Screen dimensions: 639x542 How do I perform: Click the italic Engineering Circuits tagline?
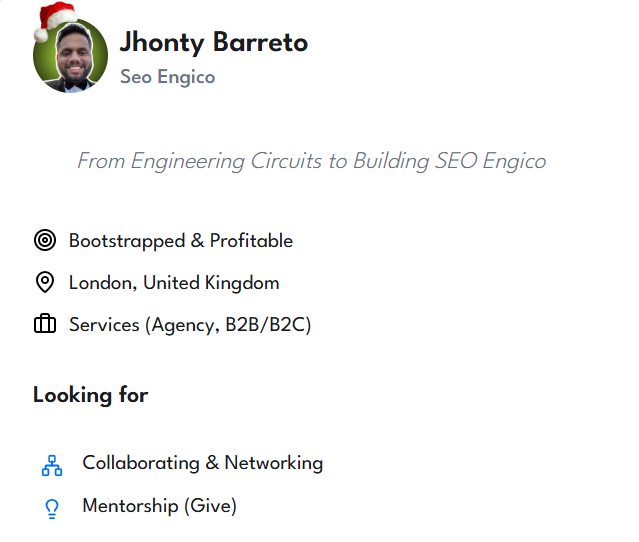(311, 161)
